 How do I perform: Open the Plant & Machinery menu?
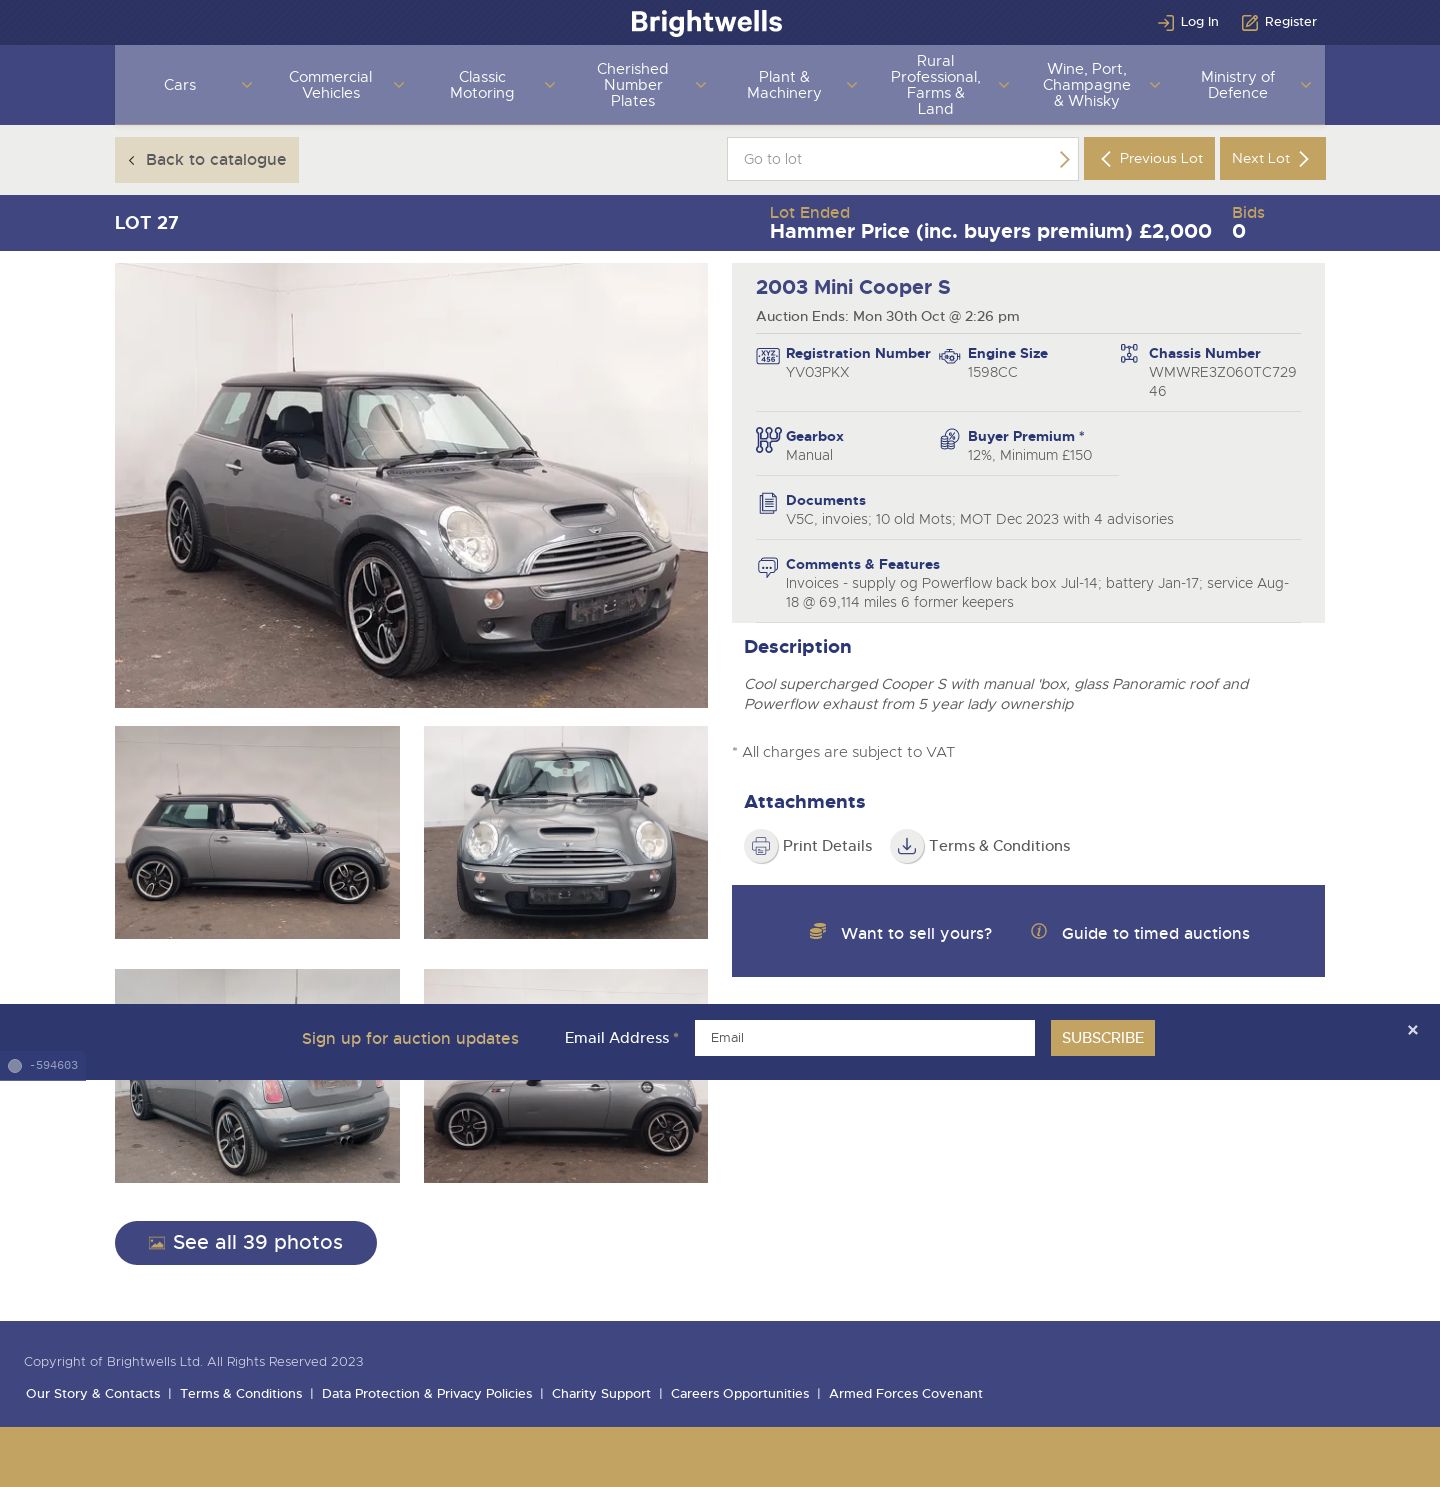(784, 85)
